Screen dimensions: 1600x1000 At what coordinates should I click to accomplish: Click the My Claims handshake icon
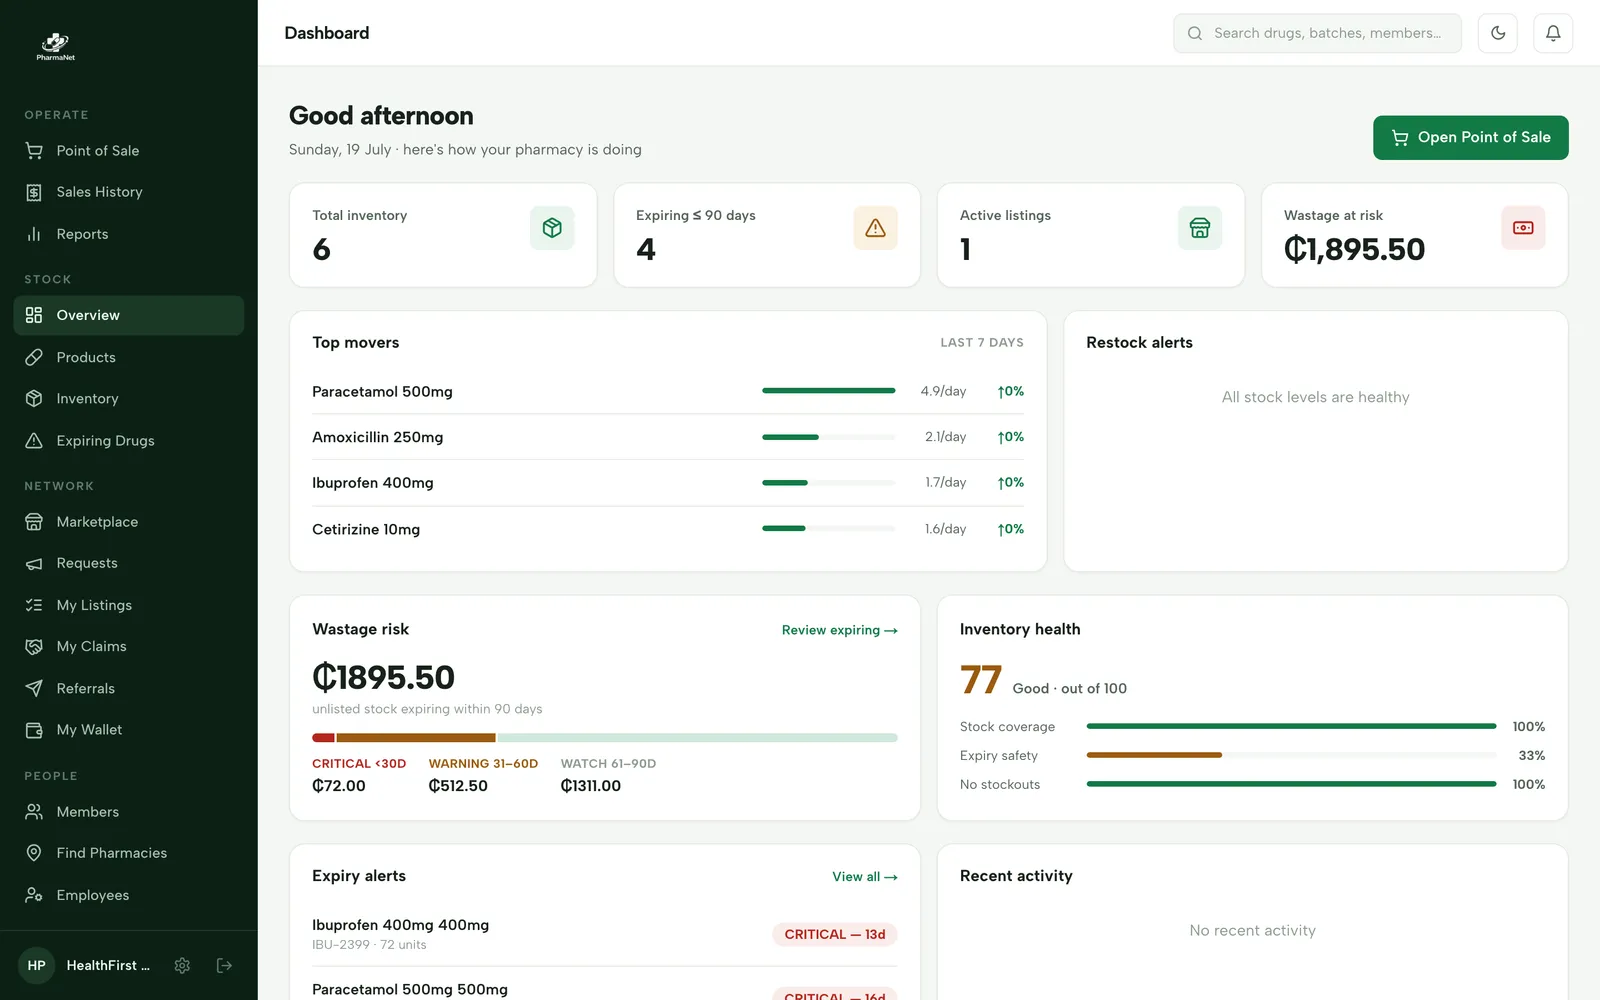(34, 646)
